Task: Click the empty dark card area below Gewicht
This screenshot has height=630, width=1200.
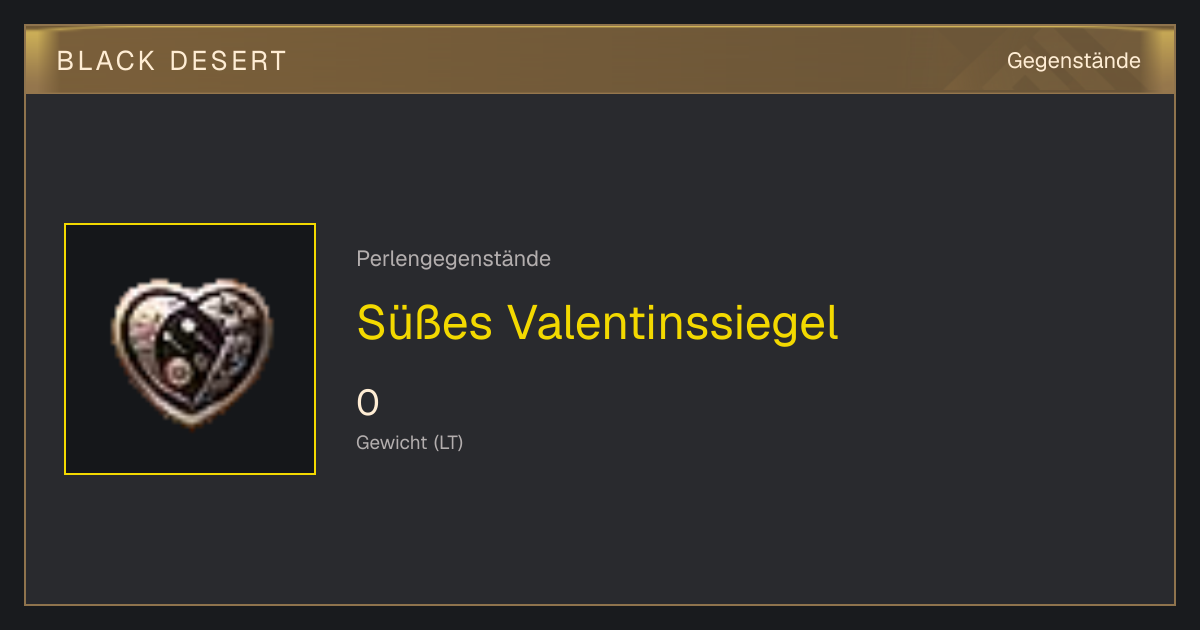Action: coord(600,530)
